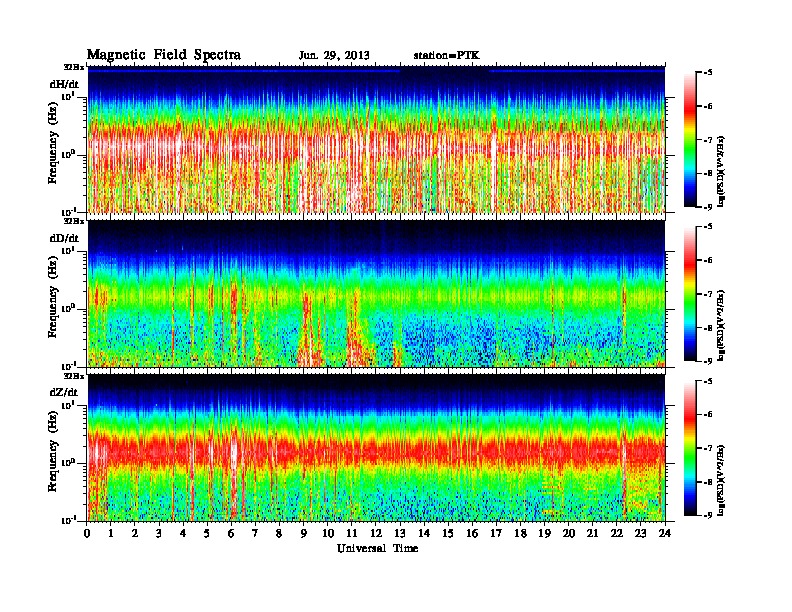This screenshot has width=792, height=612.
Task: Click the "24" hour tick label
Action: pyautogui.click(x=665, y=533)
